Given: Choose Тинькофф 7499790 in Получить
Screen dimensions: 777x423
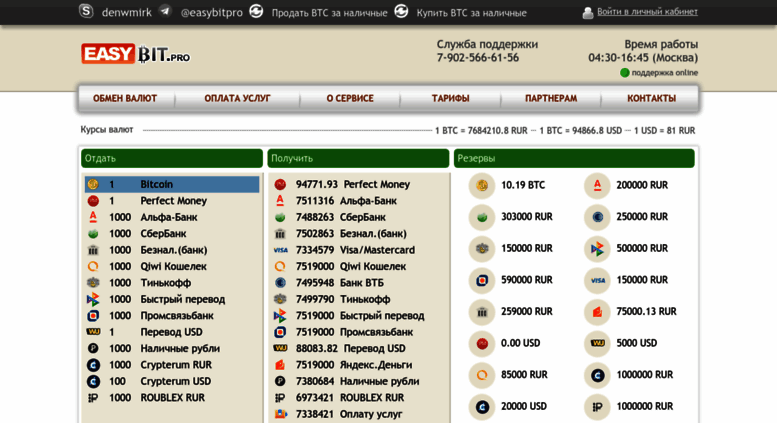Looking at the screenshot, I should (x=359, y=299).
